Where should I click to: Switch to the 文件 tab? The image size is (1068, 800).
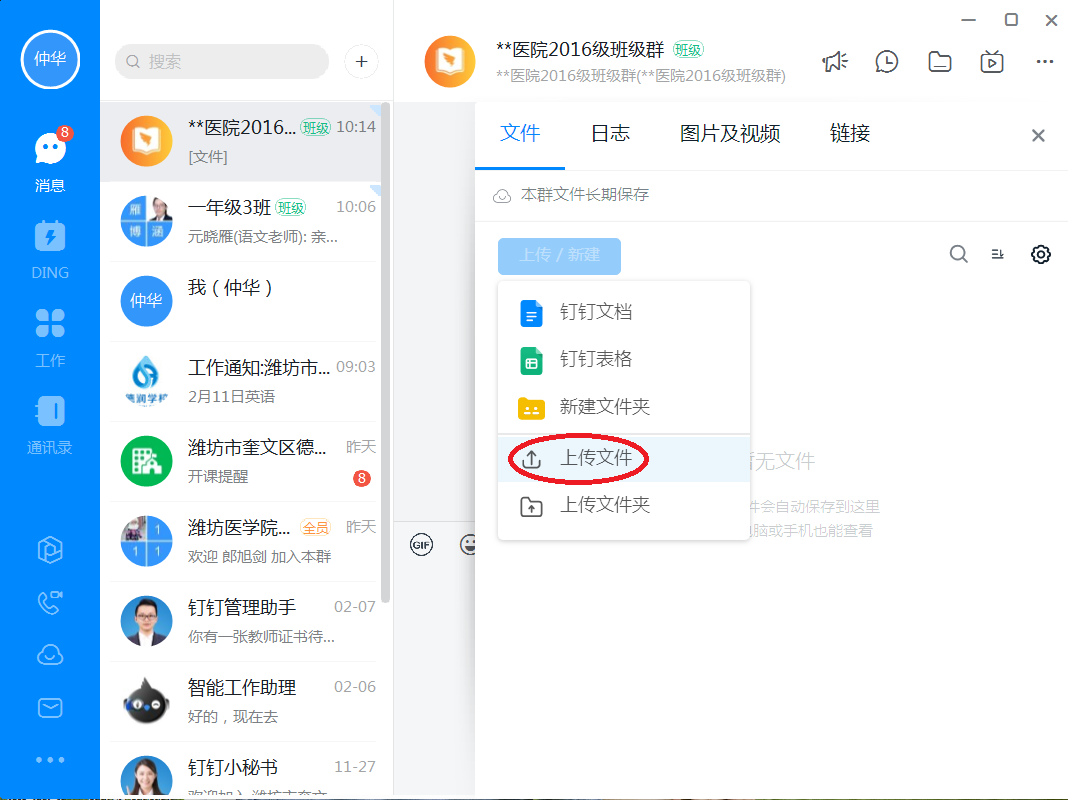(x=520, y=133)
